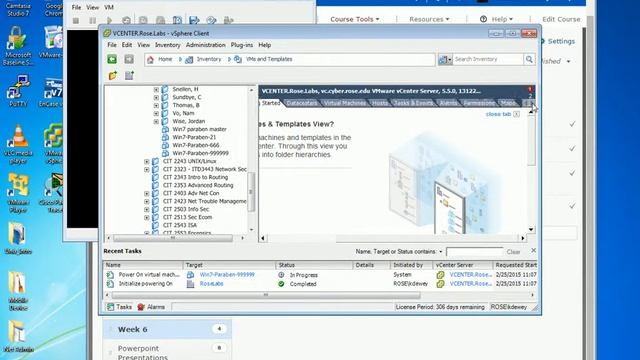Viewport: 640px width, 360px height.
Task: Click the Win7-Paraben-21 VM icon
Action: point(165,137)
